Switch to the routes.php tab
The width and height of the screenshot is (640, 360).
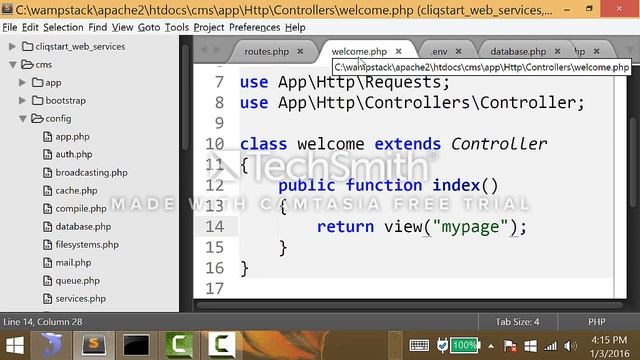click(267, 51)
